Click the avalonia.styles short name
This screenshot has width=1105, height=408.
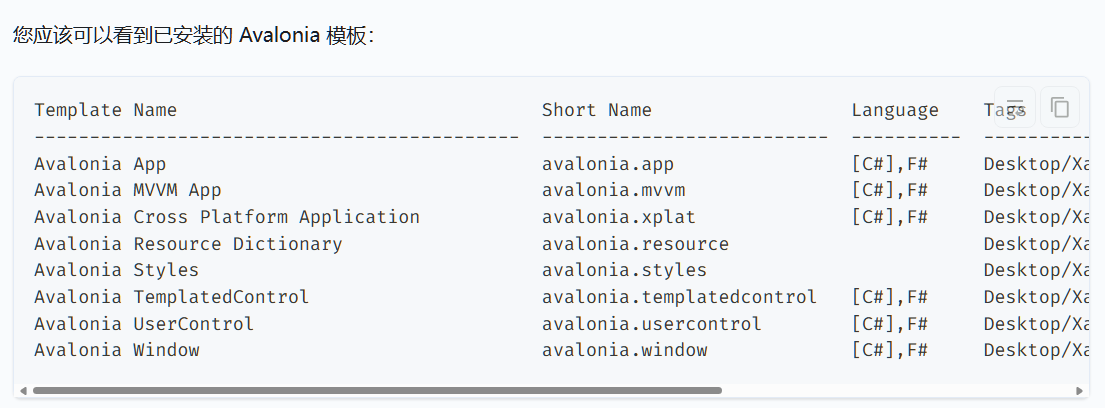(x=624, y=270)
